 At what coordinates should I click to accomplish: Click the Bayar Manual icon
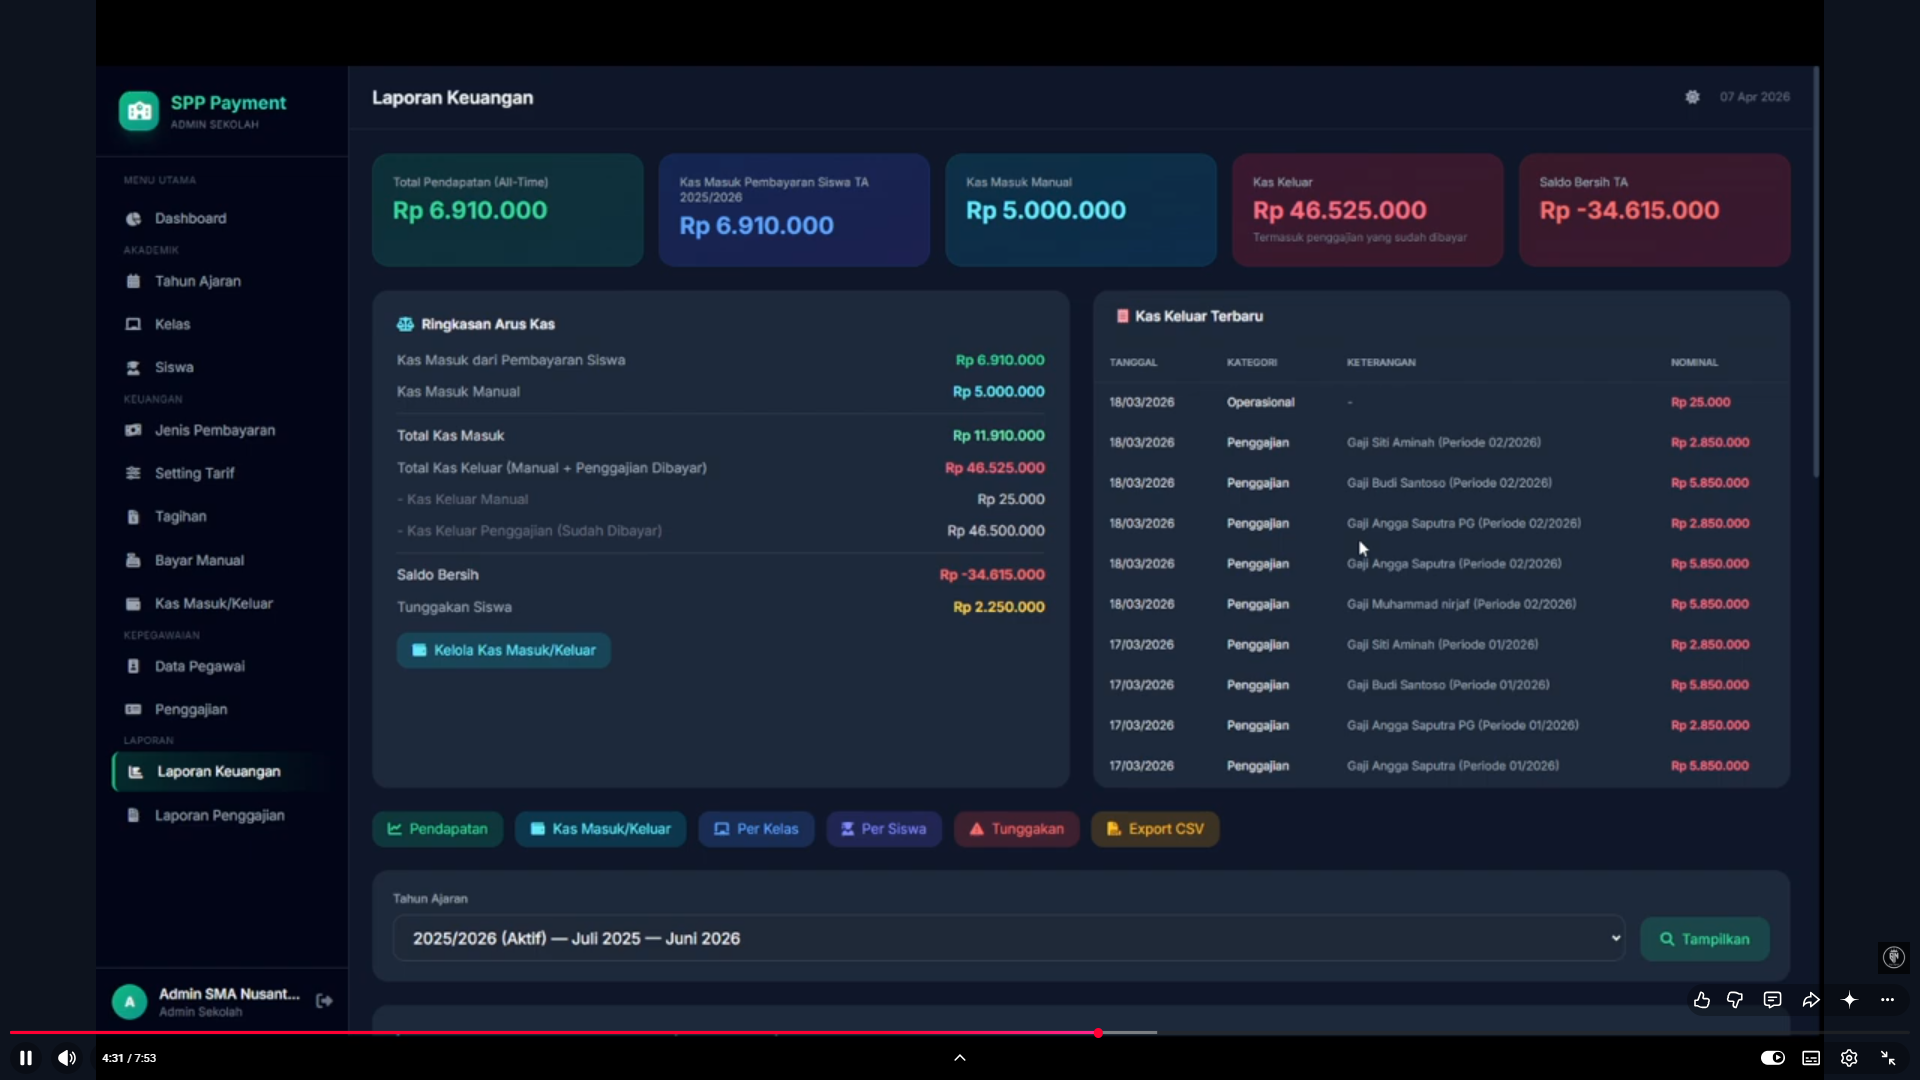point(133,560)
